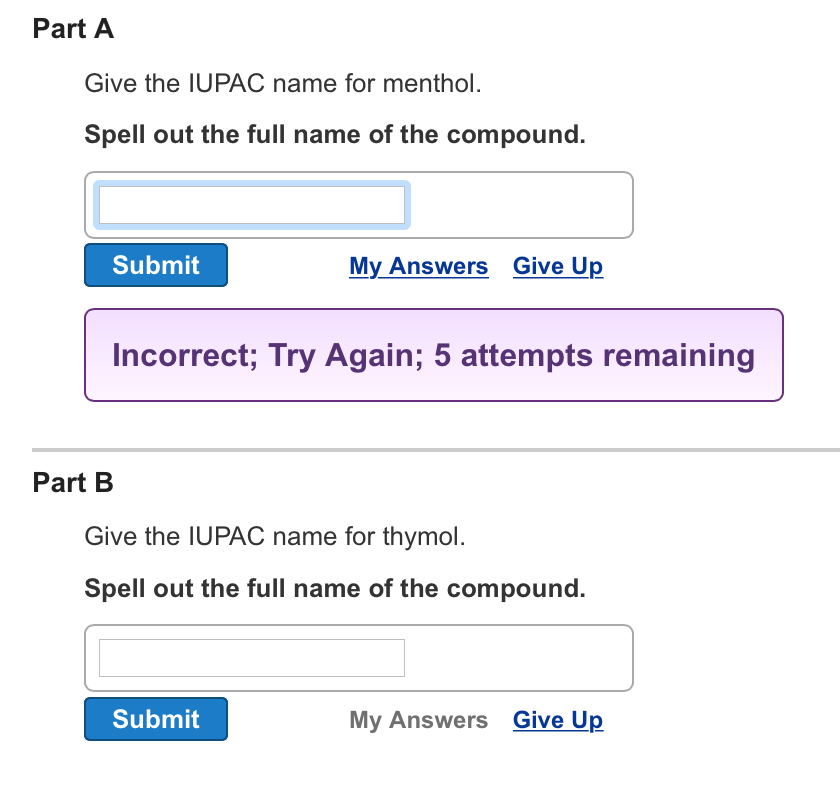Viewport: 840px width, 788px height.
Task: Click the thymol answer input field
Action: click(x=250, y=657)
